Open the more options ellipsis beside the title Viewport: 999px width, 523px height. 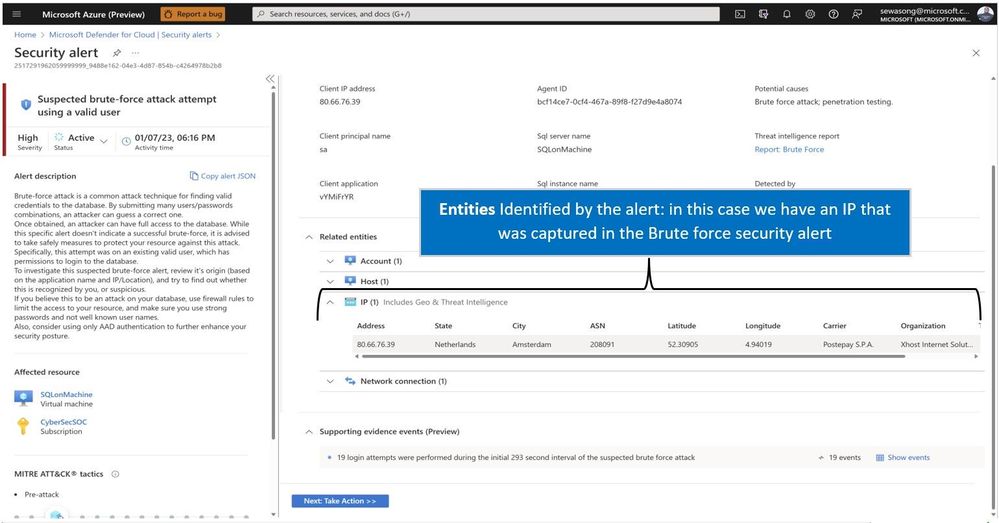[135, 53]
